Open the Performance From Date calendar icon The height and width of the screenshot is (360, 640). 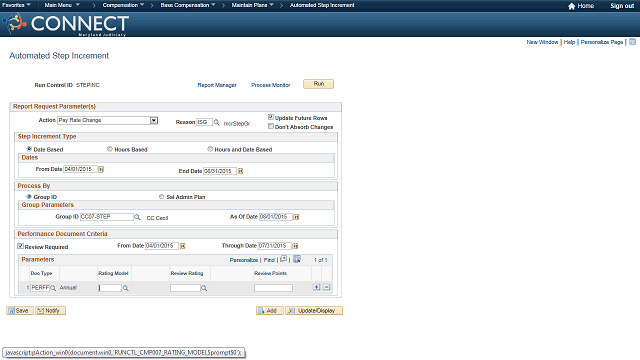(182, 246)
